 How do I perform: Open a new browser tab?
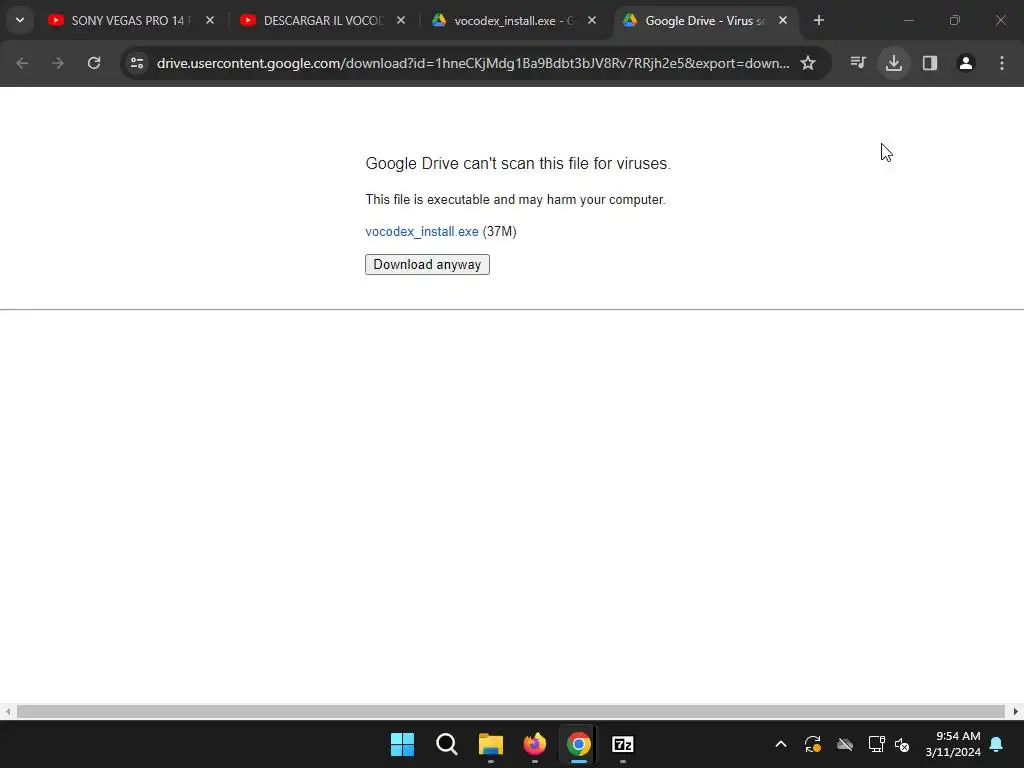(819, 21)
